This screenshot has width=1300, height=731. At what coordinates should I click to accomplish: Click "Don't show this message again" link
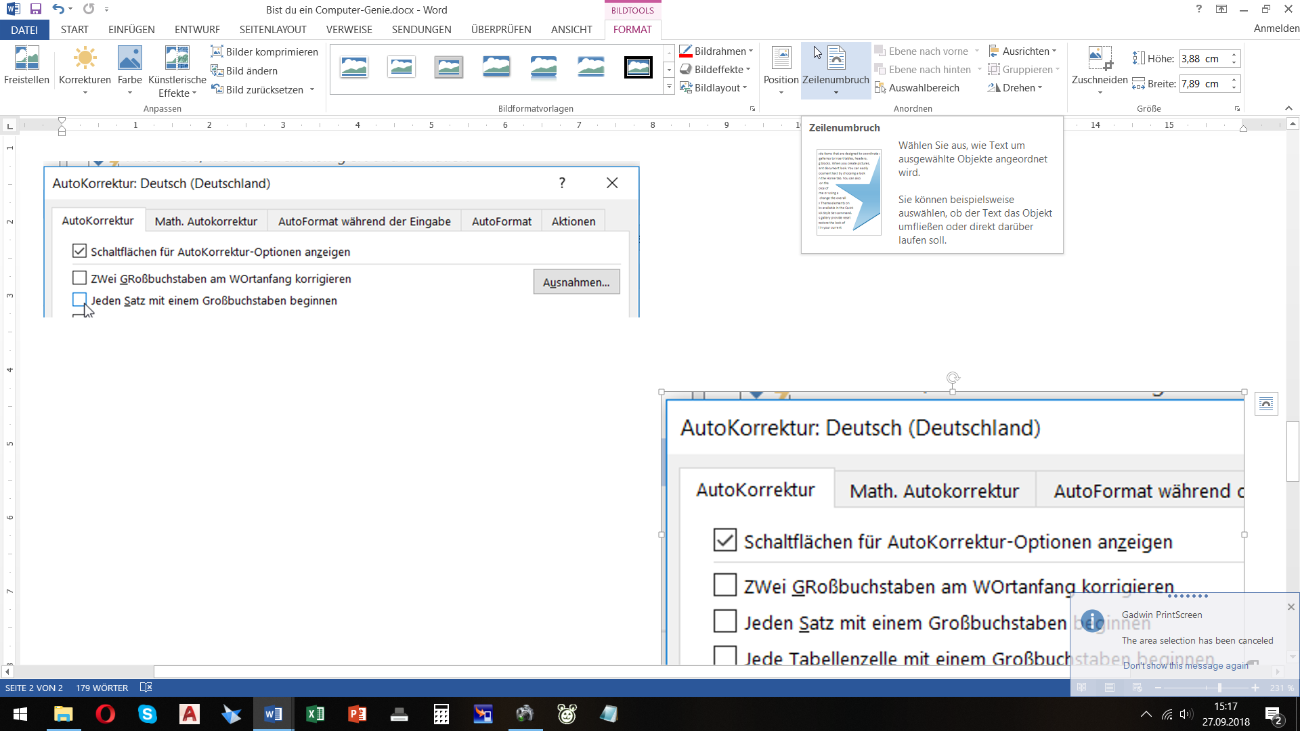[x=1185, y=666]
